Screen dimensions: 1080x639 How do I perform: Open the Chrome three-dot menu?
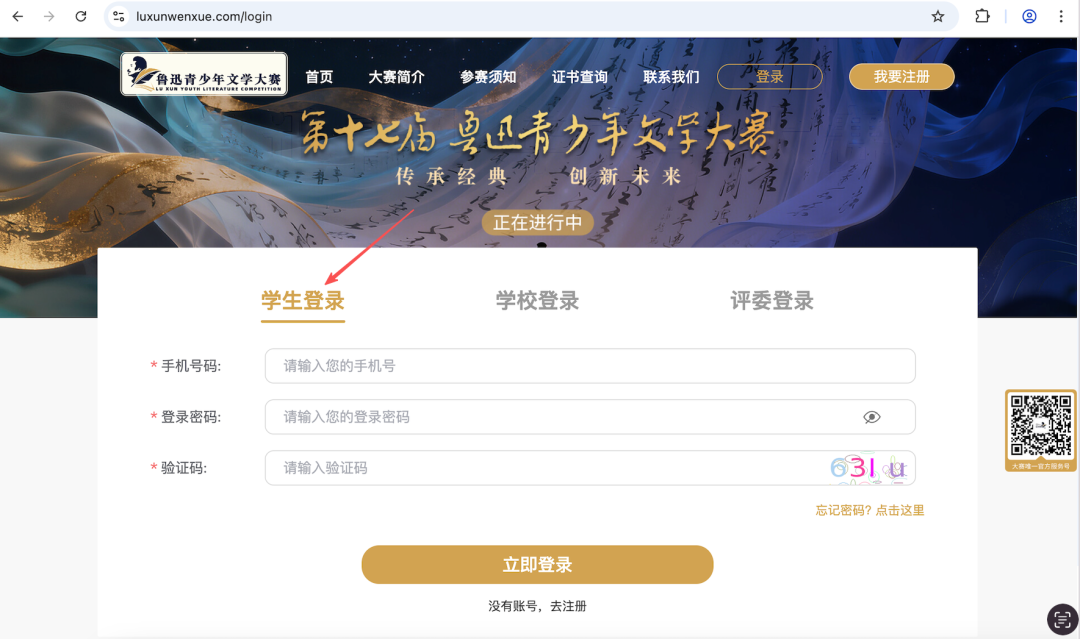(x=1061, y=17)
